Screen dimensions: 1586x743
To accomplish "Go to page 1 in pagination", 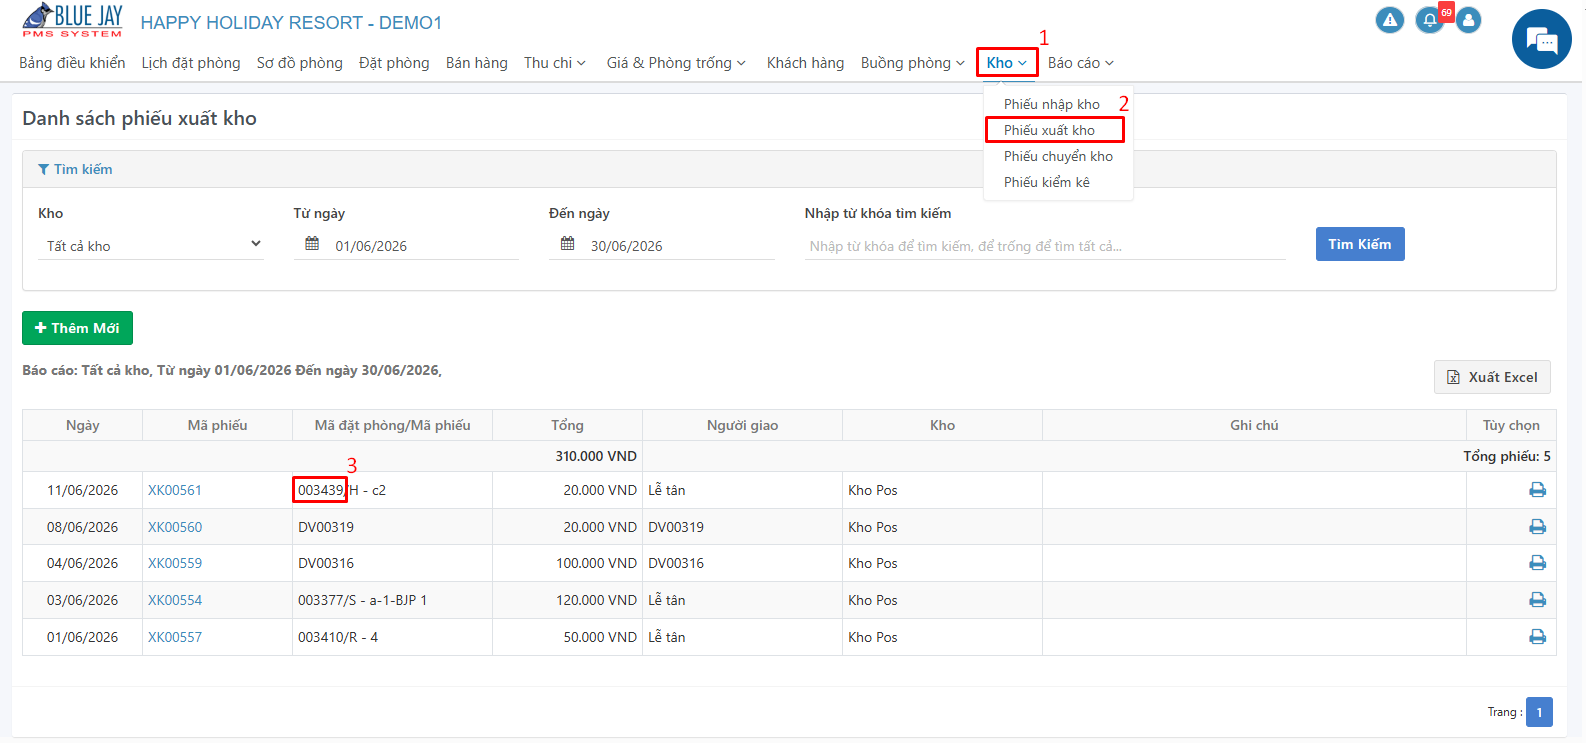I will click(x=1539, y=712).
